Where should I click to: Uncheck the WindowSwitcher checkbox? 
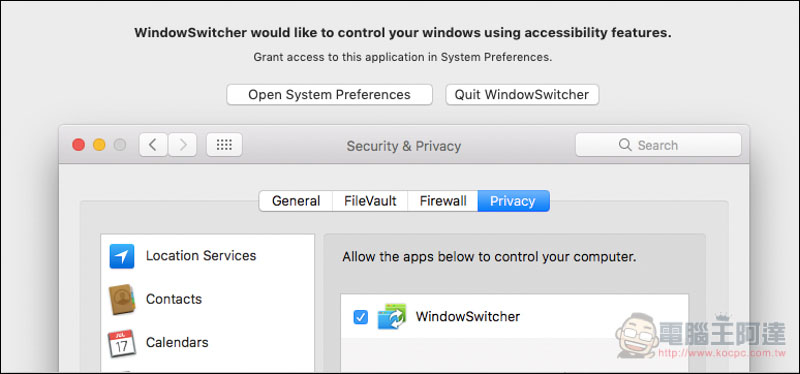click(x=361, y=317)
